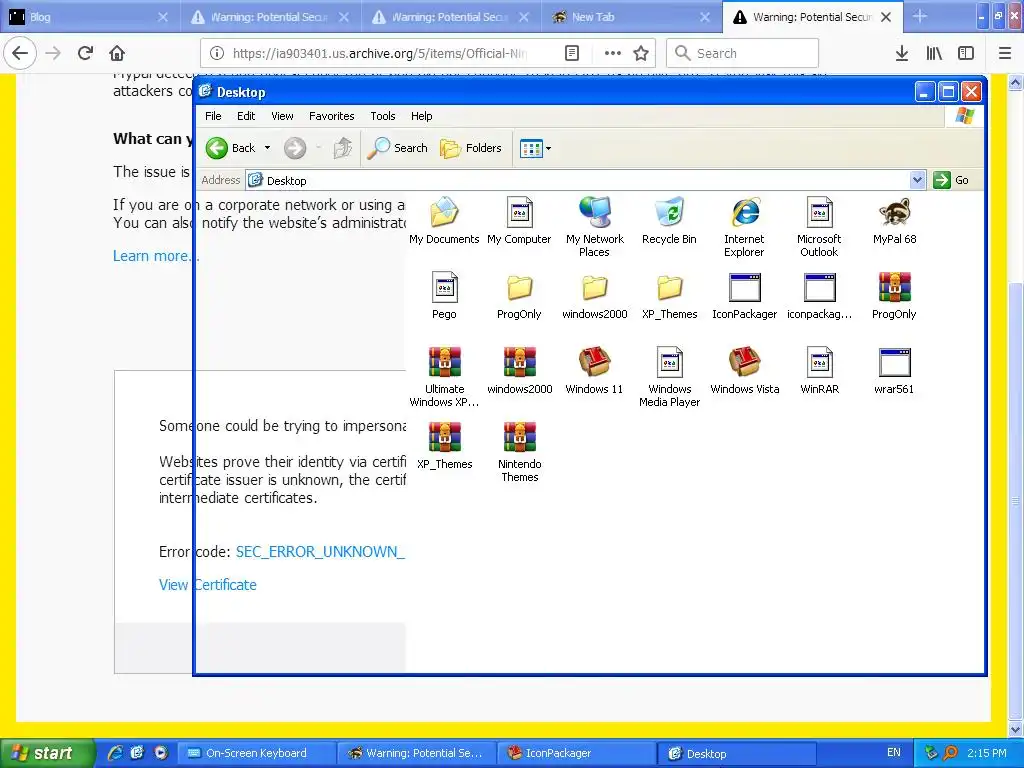Expand the Address bar dropdown
Viewport: 1024px width, 768px height.
point(917,180)
